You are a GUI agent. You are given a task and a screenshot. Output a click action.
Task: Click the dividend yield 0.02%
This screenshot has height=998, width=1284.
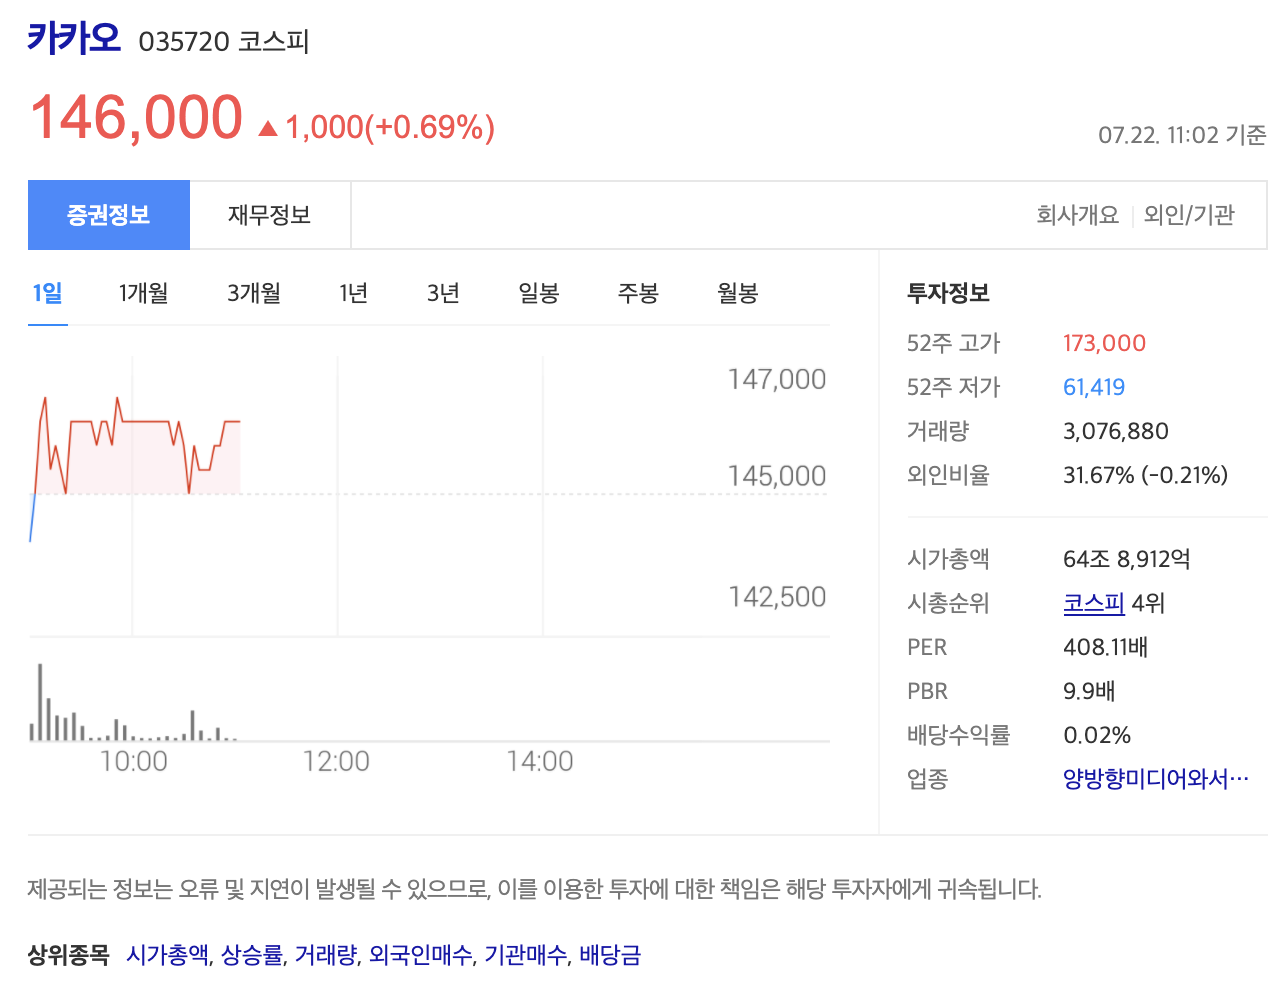pos(1097,735)
